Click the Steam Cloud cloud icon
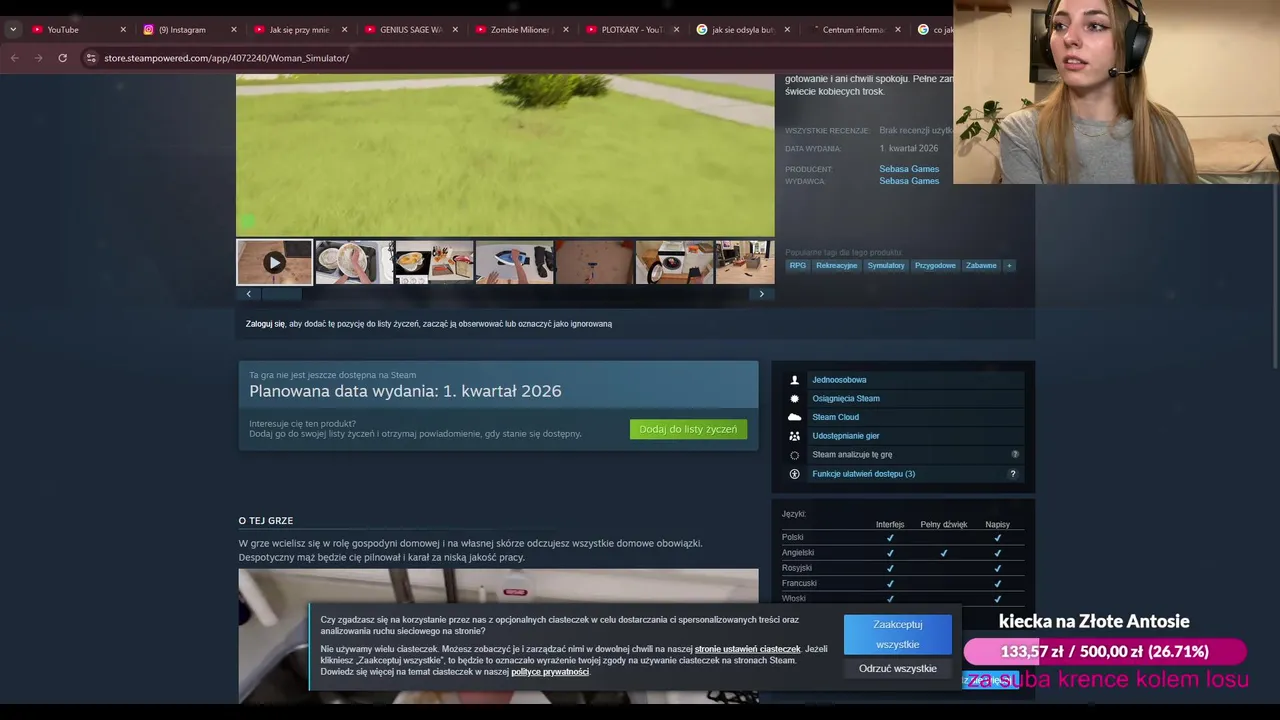This screenshot has width=1280, height=720. click(795, 417)
